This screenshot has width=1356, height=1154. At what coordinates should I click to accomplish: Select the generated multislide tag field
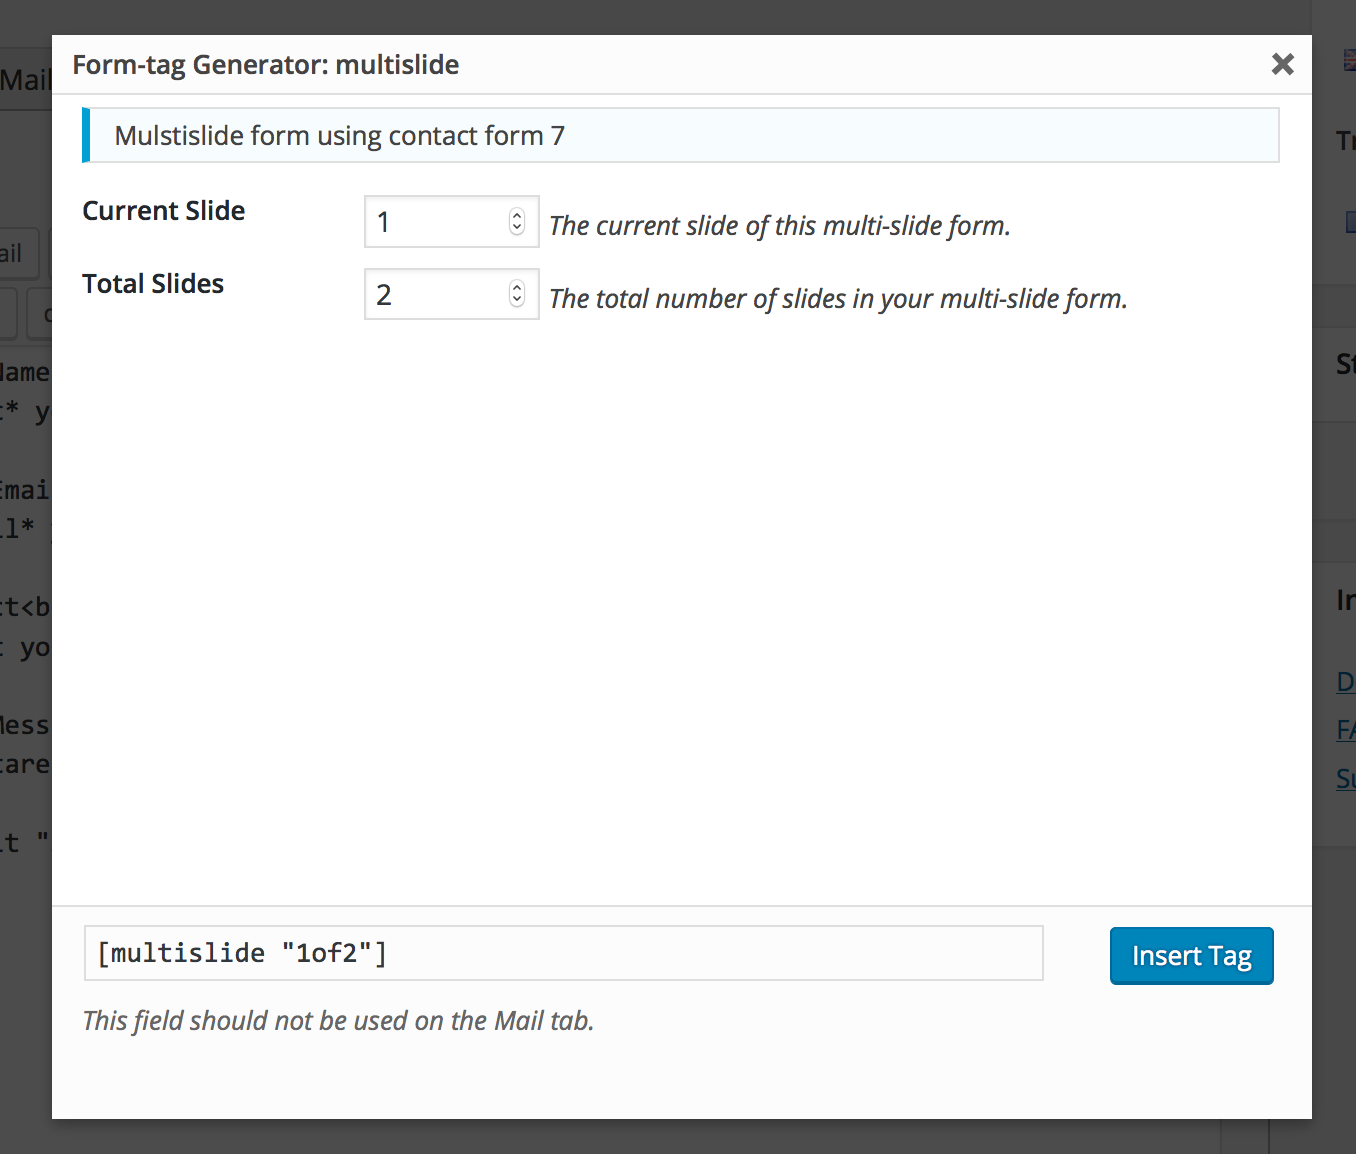pos(564,953)
